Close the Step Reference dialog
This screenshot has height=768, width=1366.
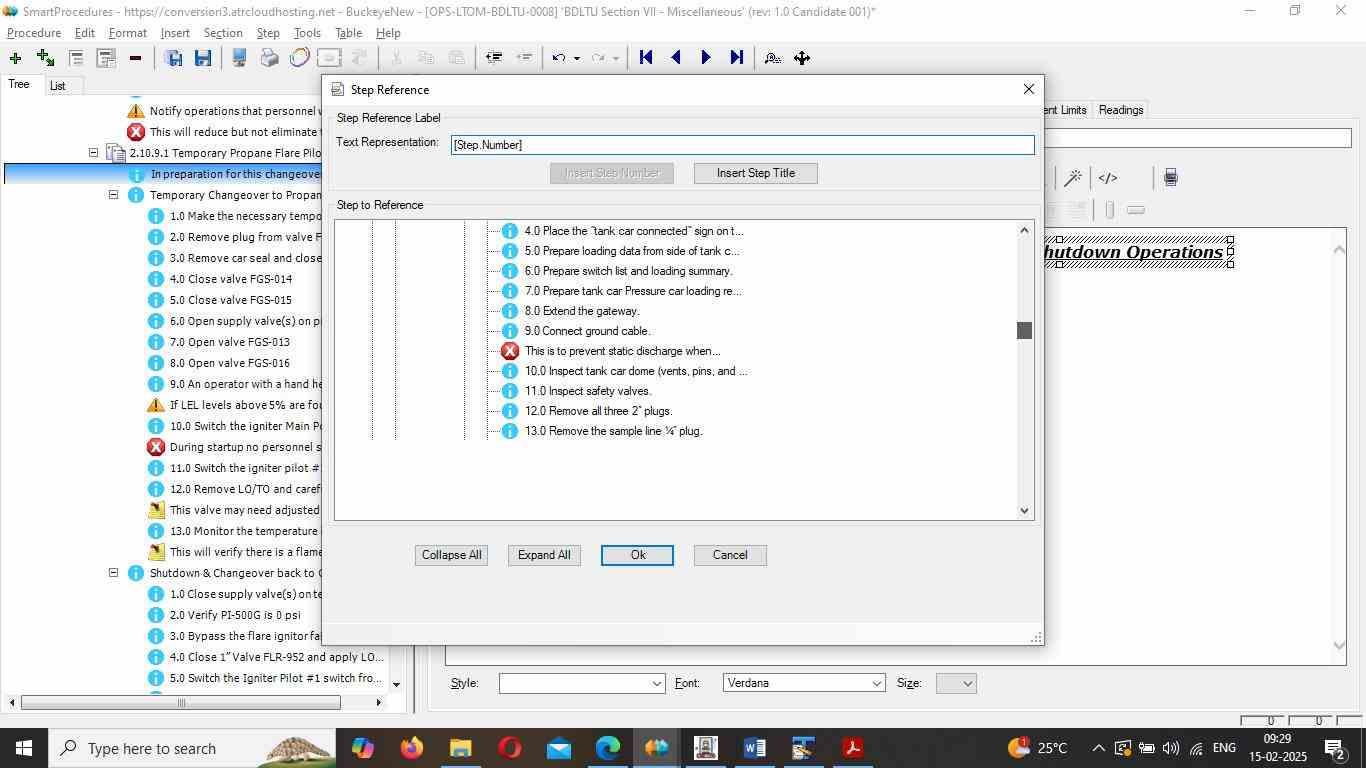(x=1028, y=90)
